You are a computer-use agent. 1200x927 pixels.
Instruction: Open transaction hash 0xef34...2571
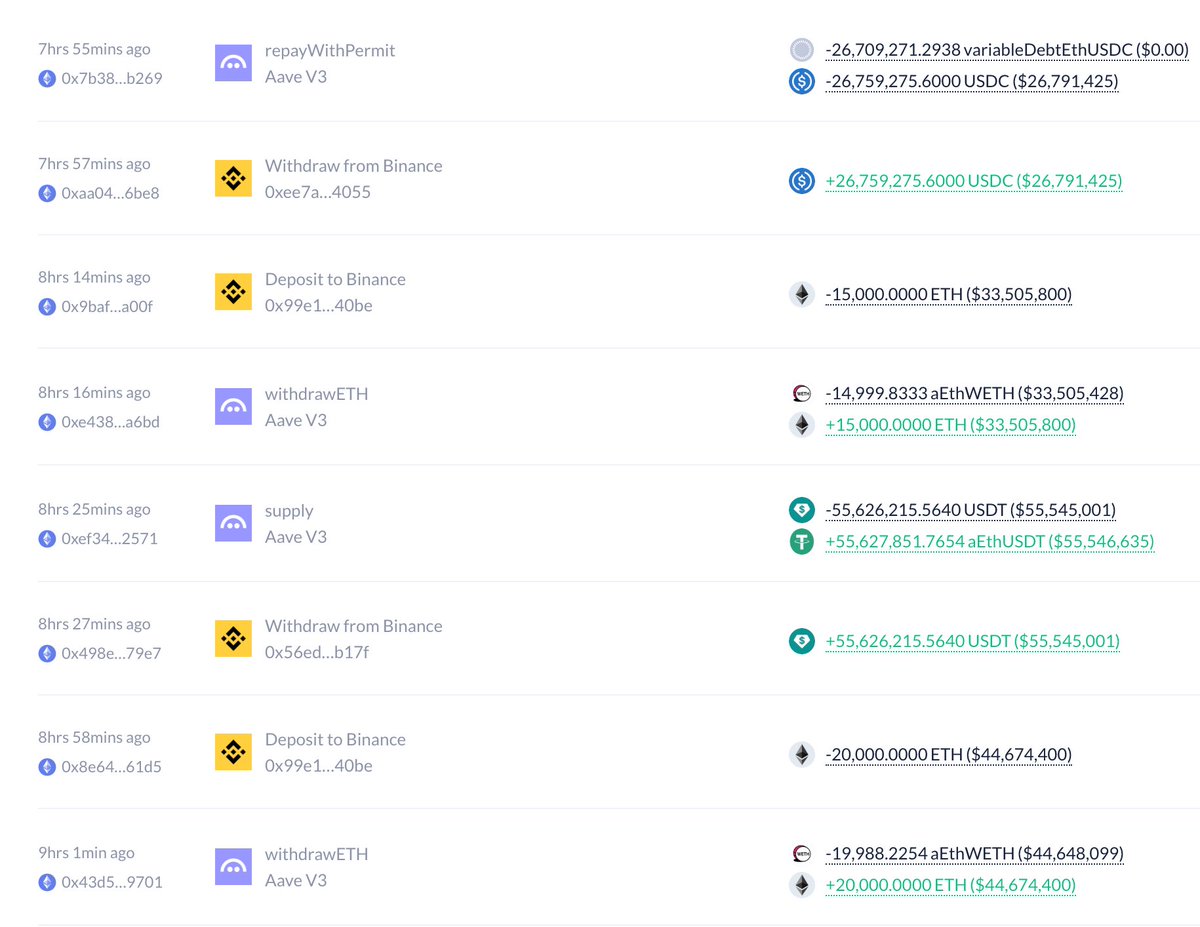pos(109,538)
